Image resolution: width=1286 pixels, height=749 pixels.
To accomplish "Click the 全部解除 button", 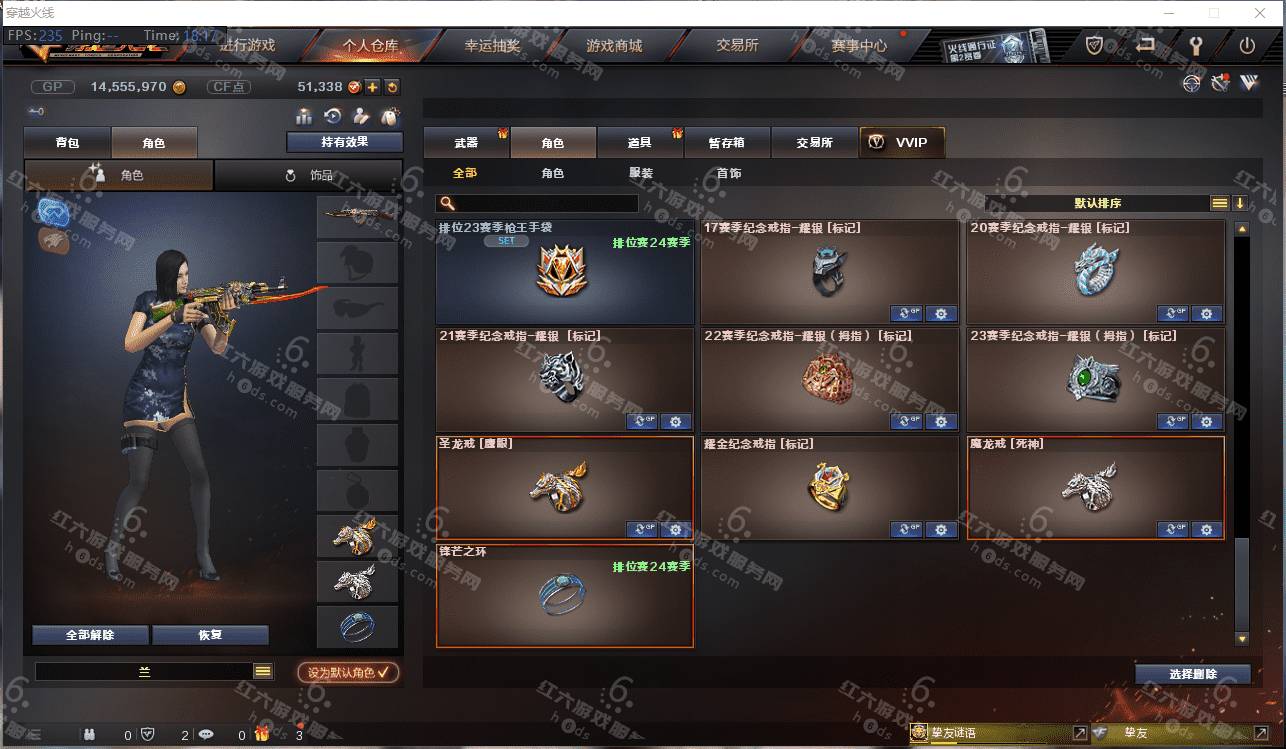I will click(91, 635).
